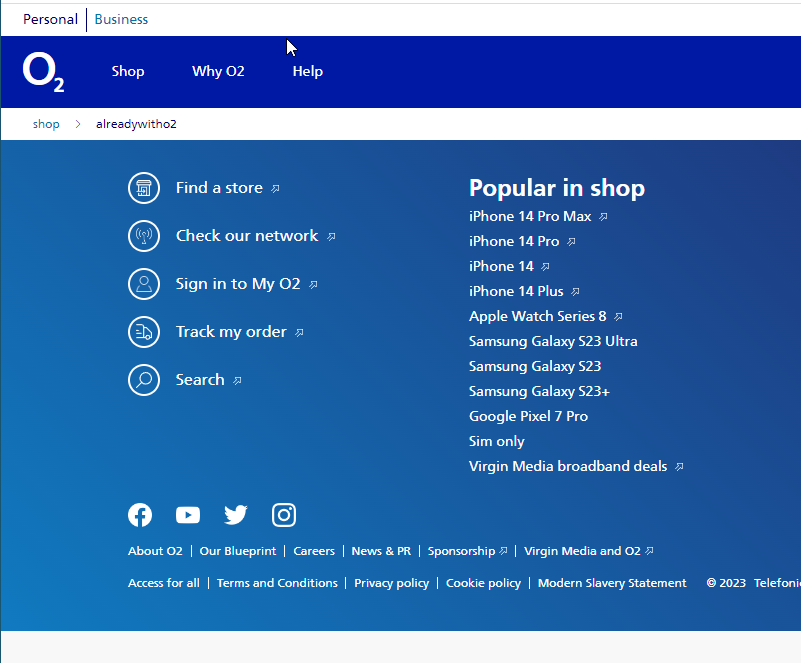The image size is (801, 663).
Task: Click the Check our network signal icon
Action: click(x=143, y=235)
